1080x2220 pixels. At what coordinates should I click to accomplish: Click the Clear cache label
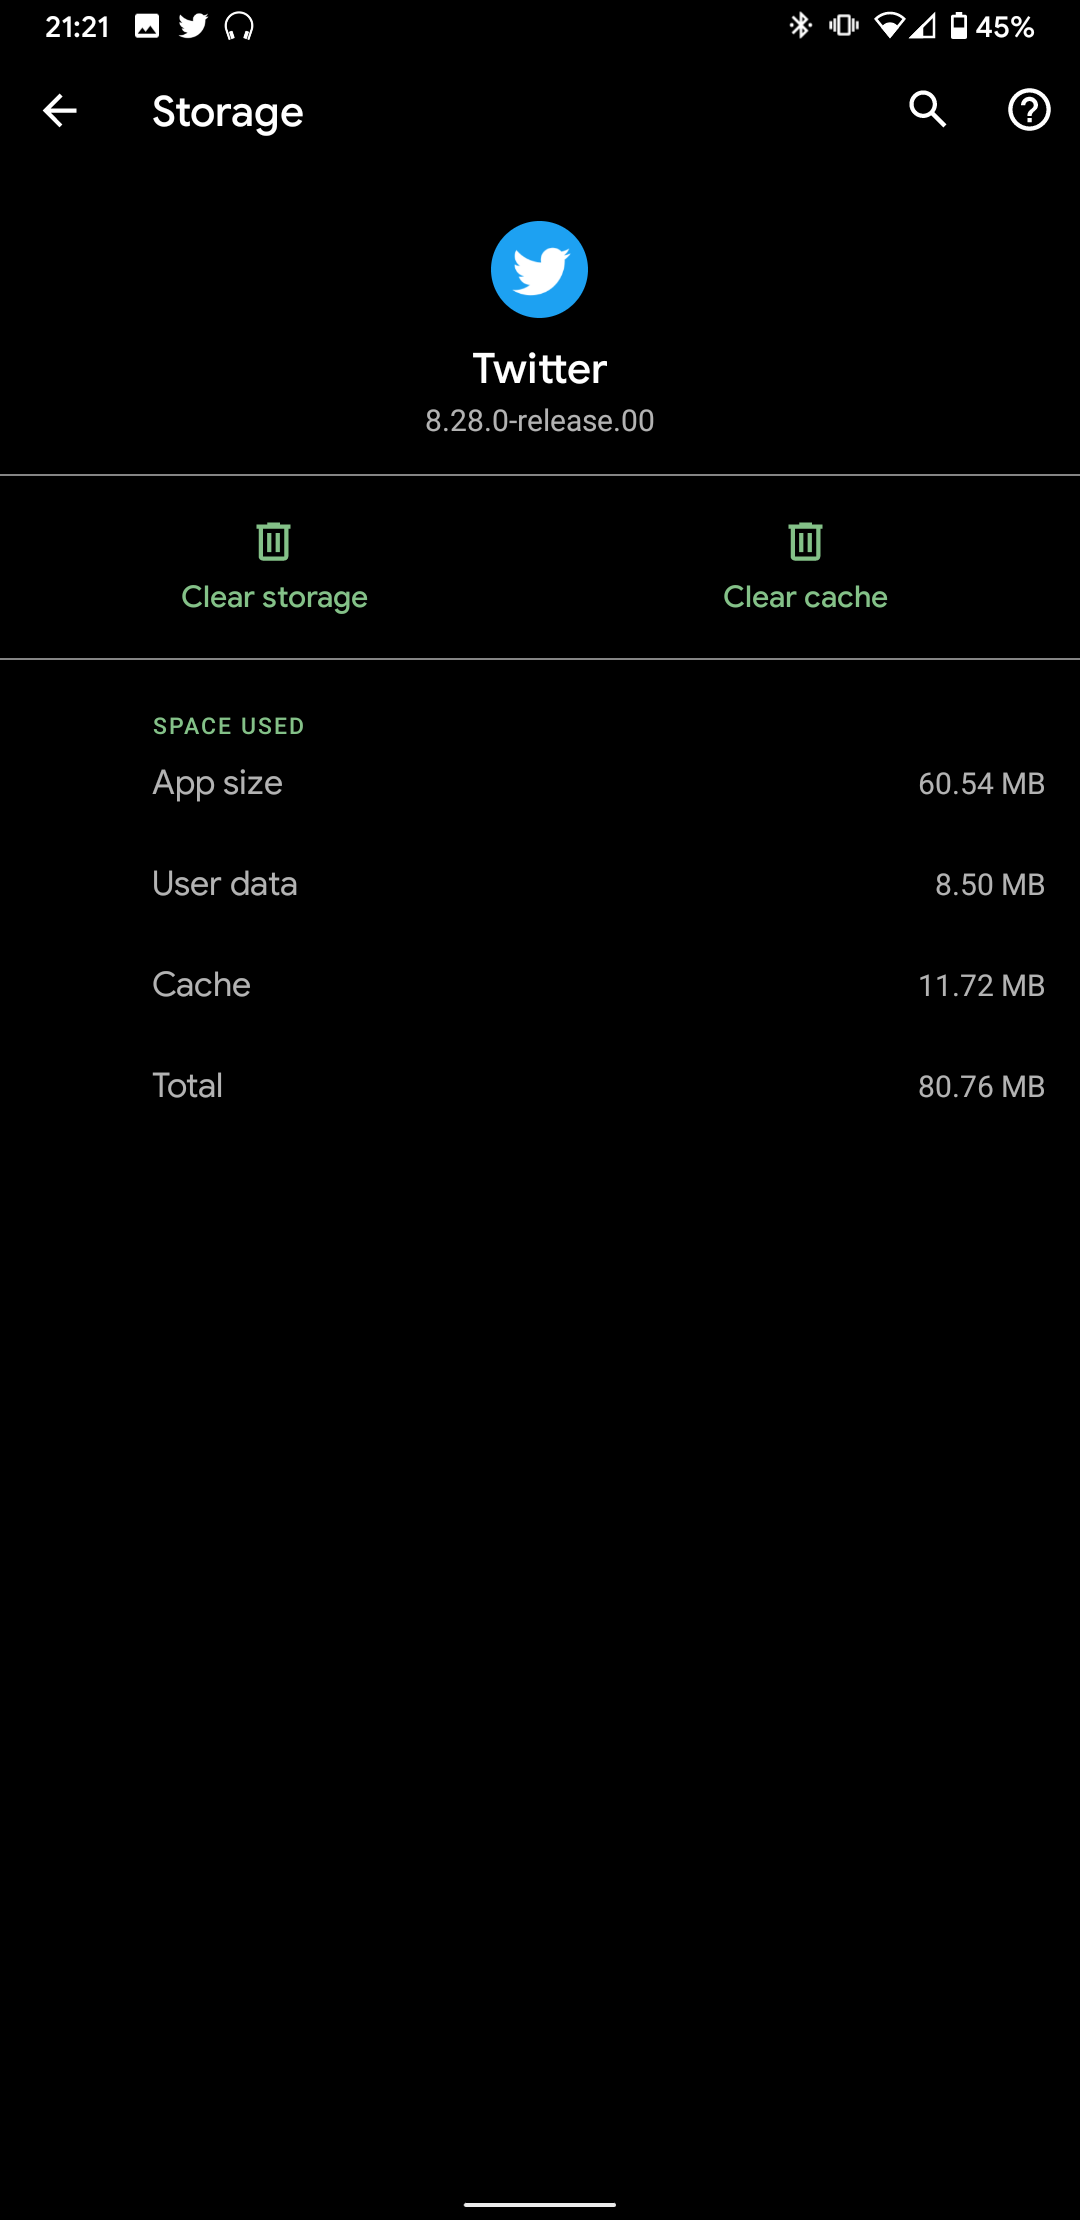pyautogui.click(x=805, y=597)
